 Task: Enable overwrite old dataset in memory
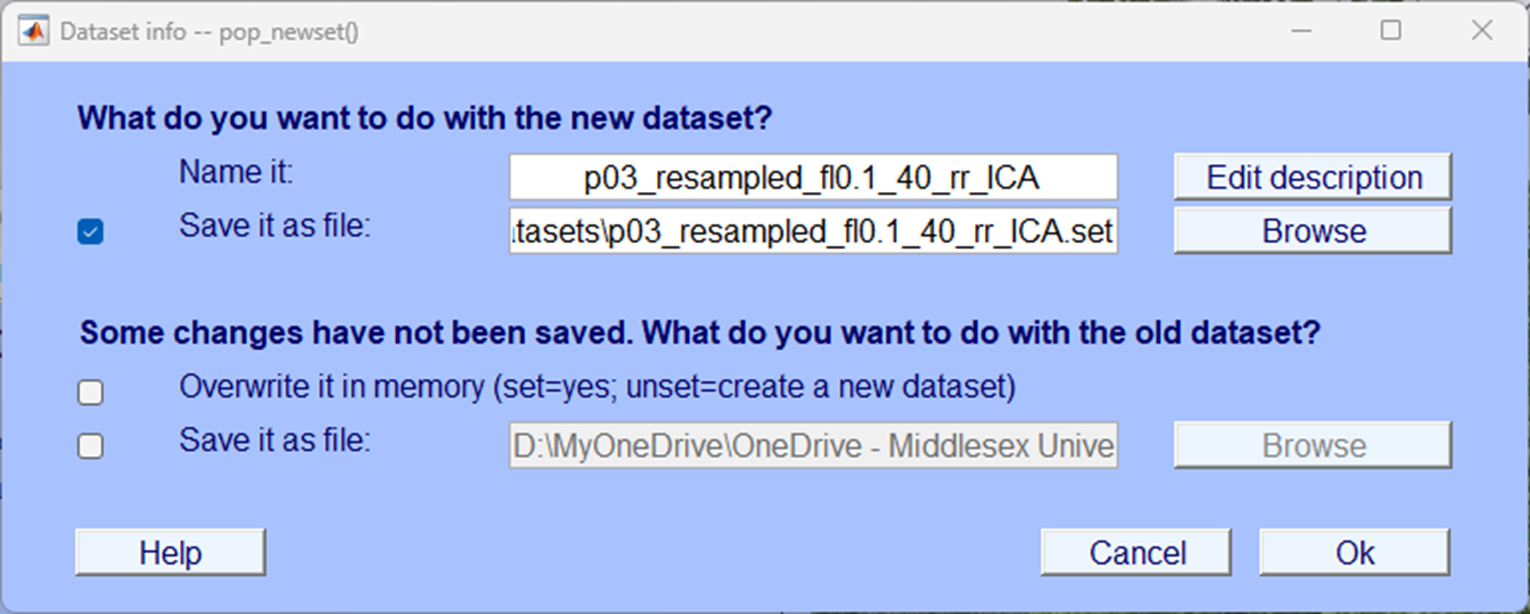pyautogui.click(x=90, y=392)
